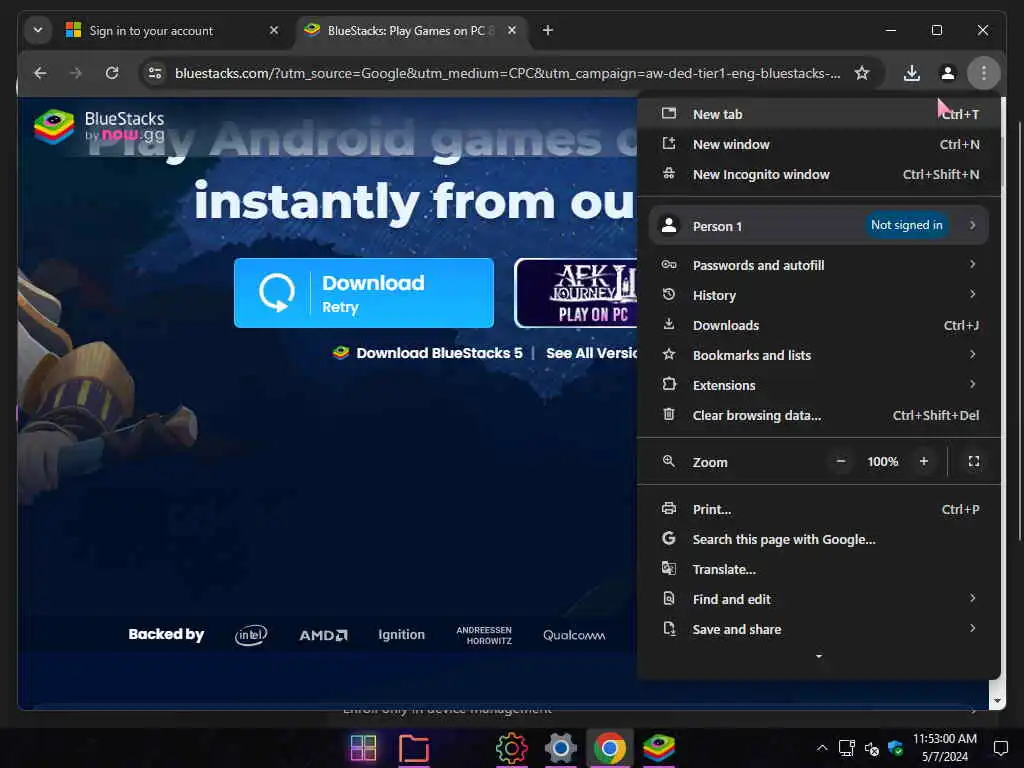Select Print... from the menu
Screen dimensions: 1024x768
(819, 509)
